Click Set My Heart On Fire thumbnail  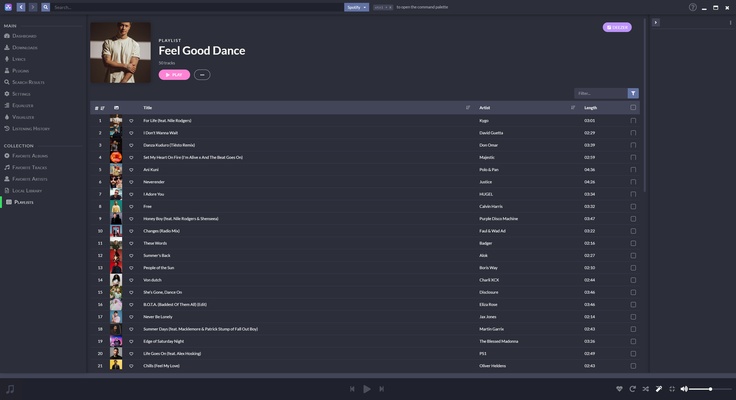(116, 157)
